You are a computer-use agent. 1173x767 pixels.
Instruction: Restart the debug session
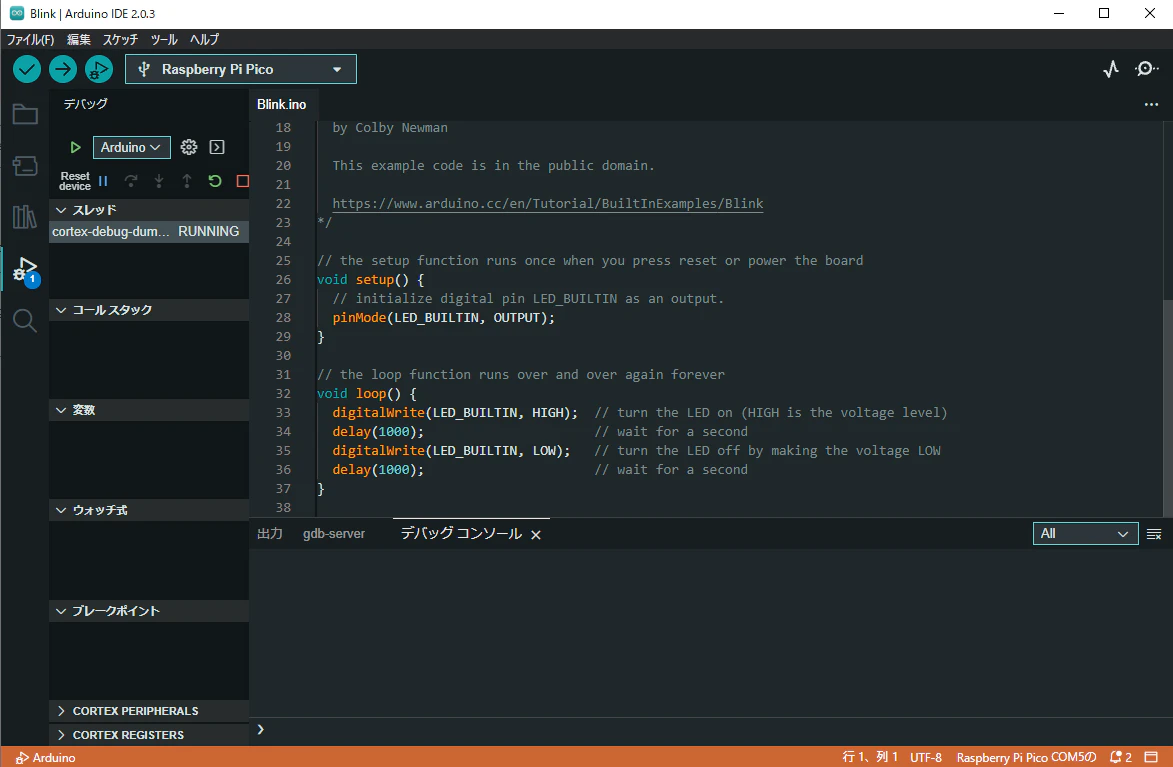click(x=215, y=181)
